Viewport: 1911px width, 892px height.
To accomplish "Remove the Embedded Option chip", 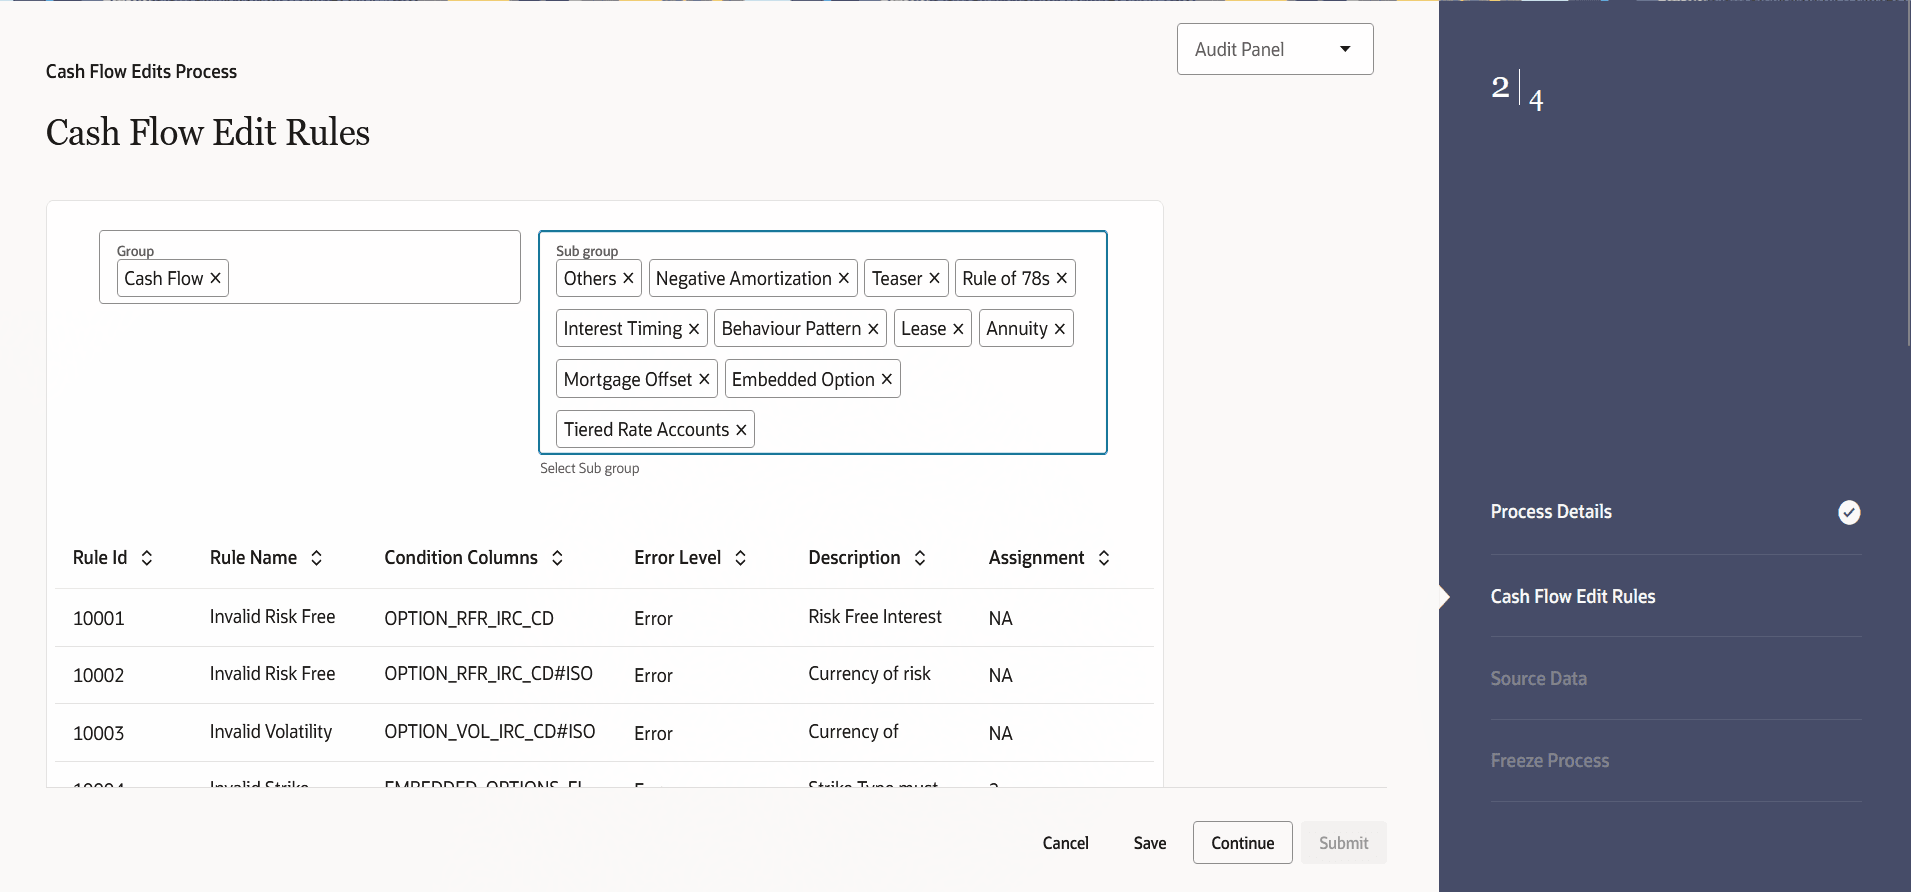I will [x=887, y=379].
